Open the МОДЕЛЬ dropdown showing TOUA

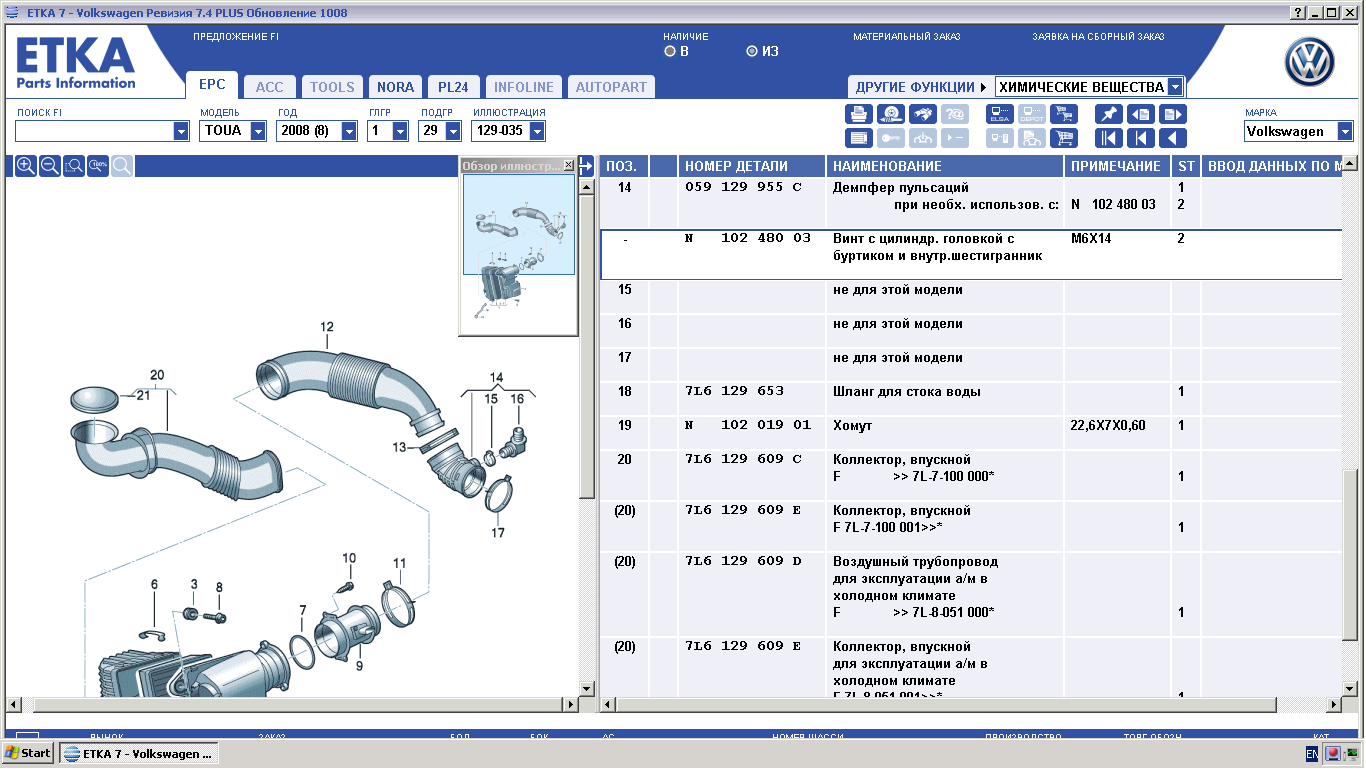coord(258,131)
